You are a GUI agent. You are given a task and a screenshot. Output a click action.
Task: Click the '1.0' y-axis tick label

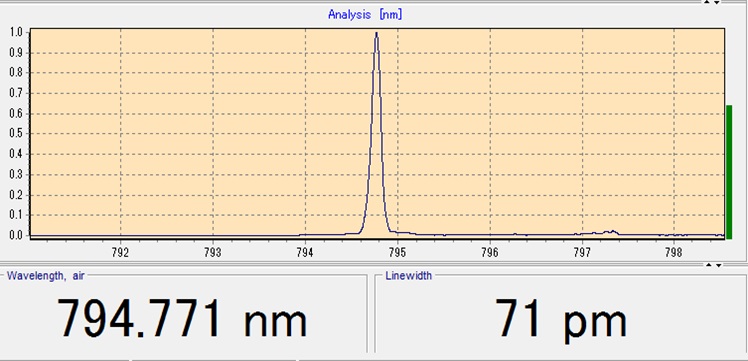(16, 32)
